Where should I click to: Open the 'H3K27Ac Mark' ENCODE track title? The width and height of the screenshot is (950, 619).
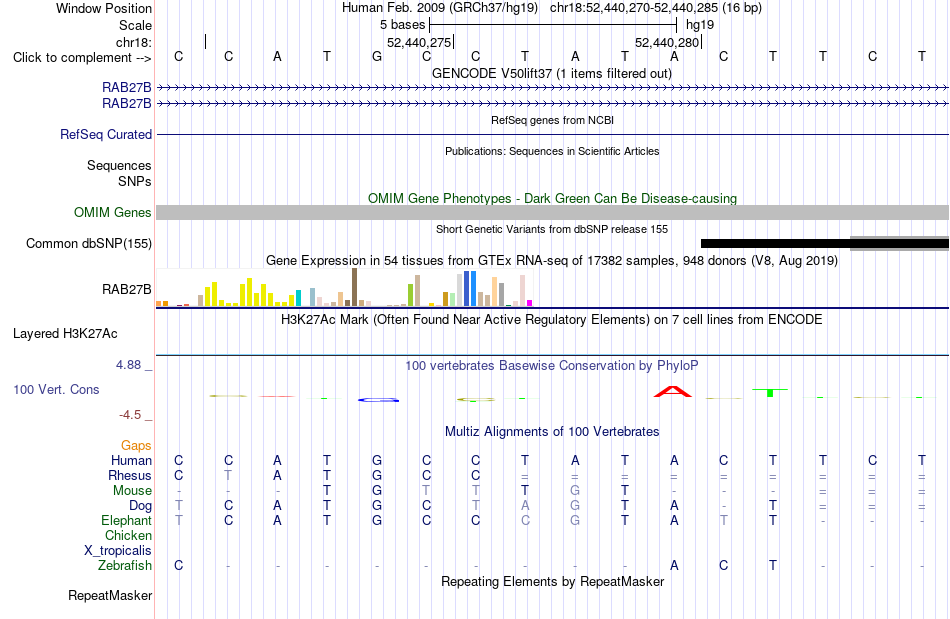pos(551,319)
